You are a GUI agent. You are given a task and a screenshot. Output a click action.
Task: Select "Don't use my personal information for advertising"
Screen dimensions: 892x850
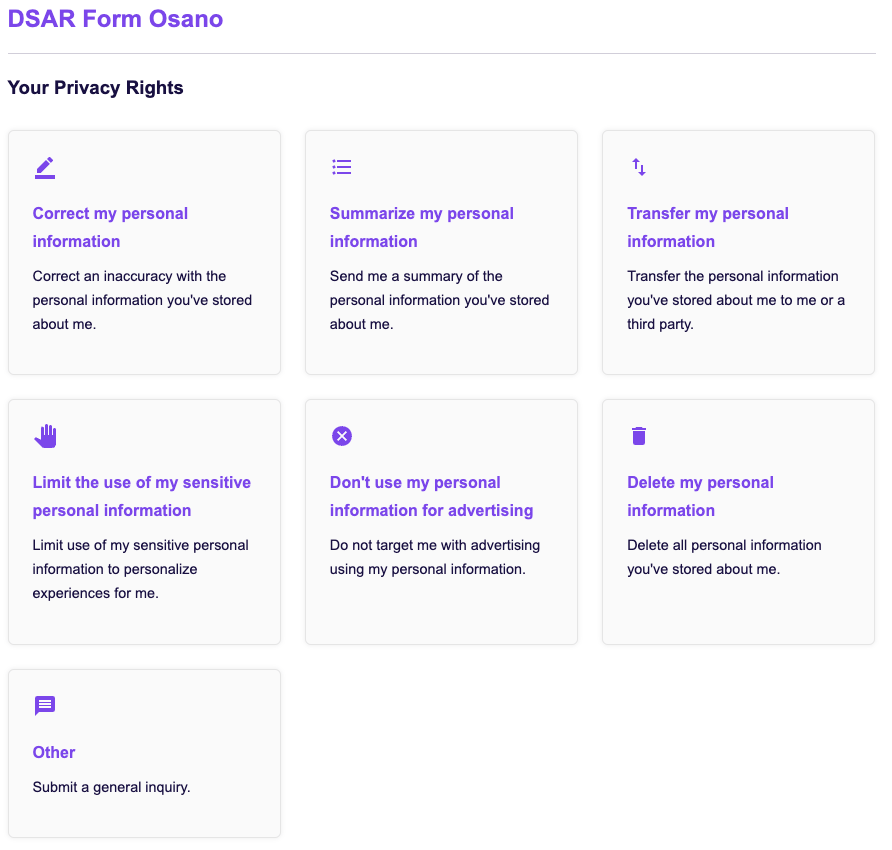431,496
